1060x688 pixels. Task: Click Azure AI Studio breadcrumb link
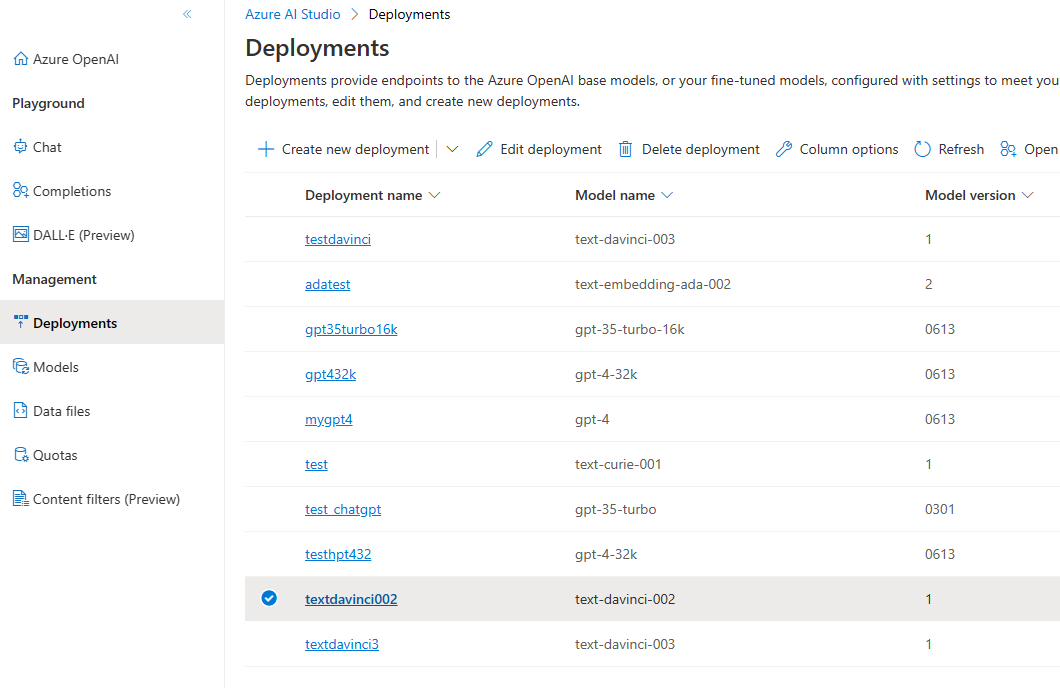pyautogui.click(x=293, y=14)
